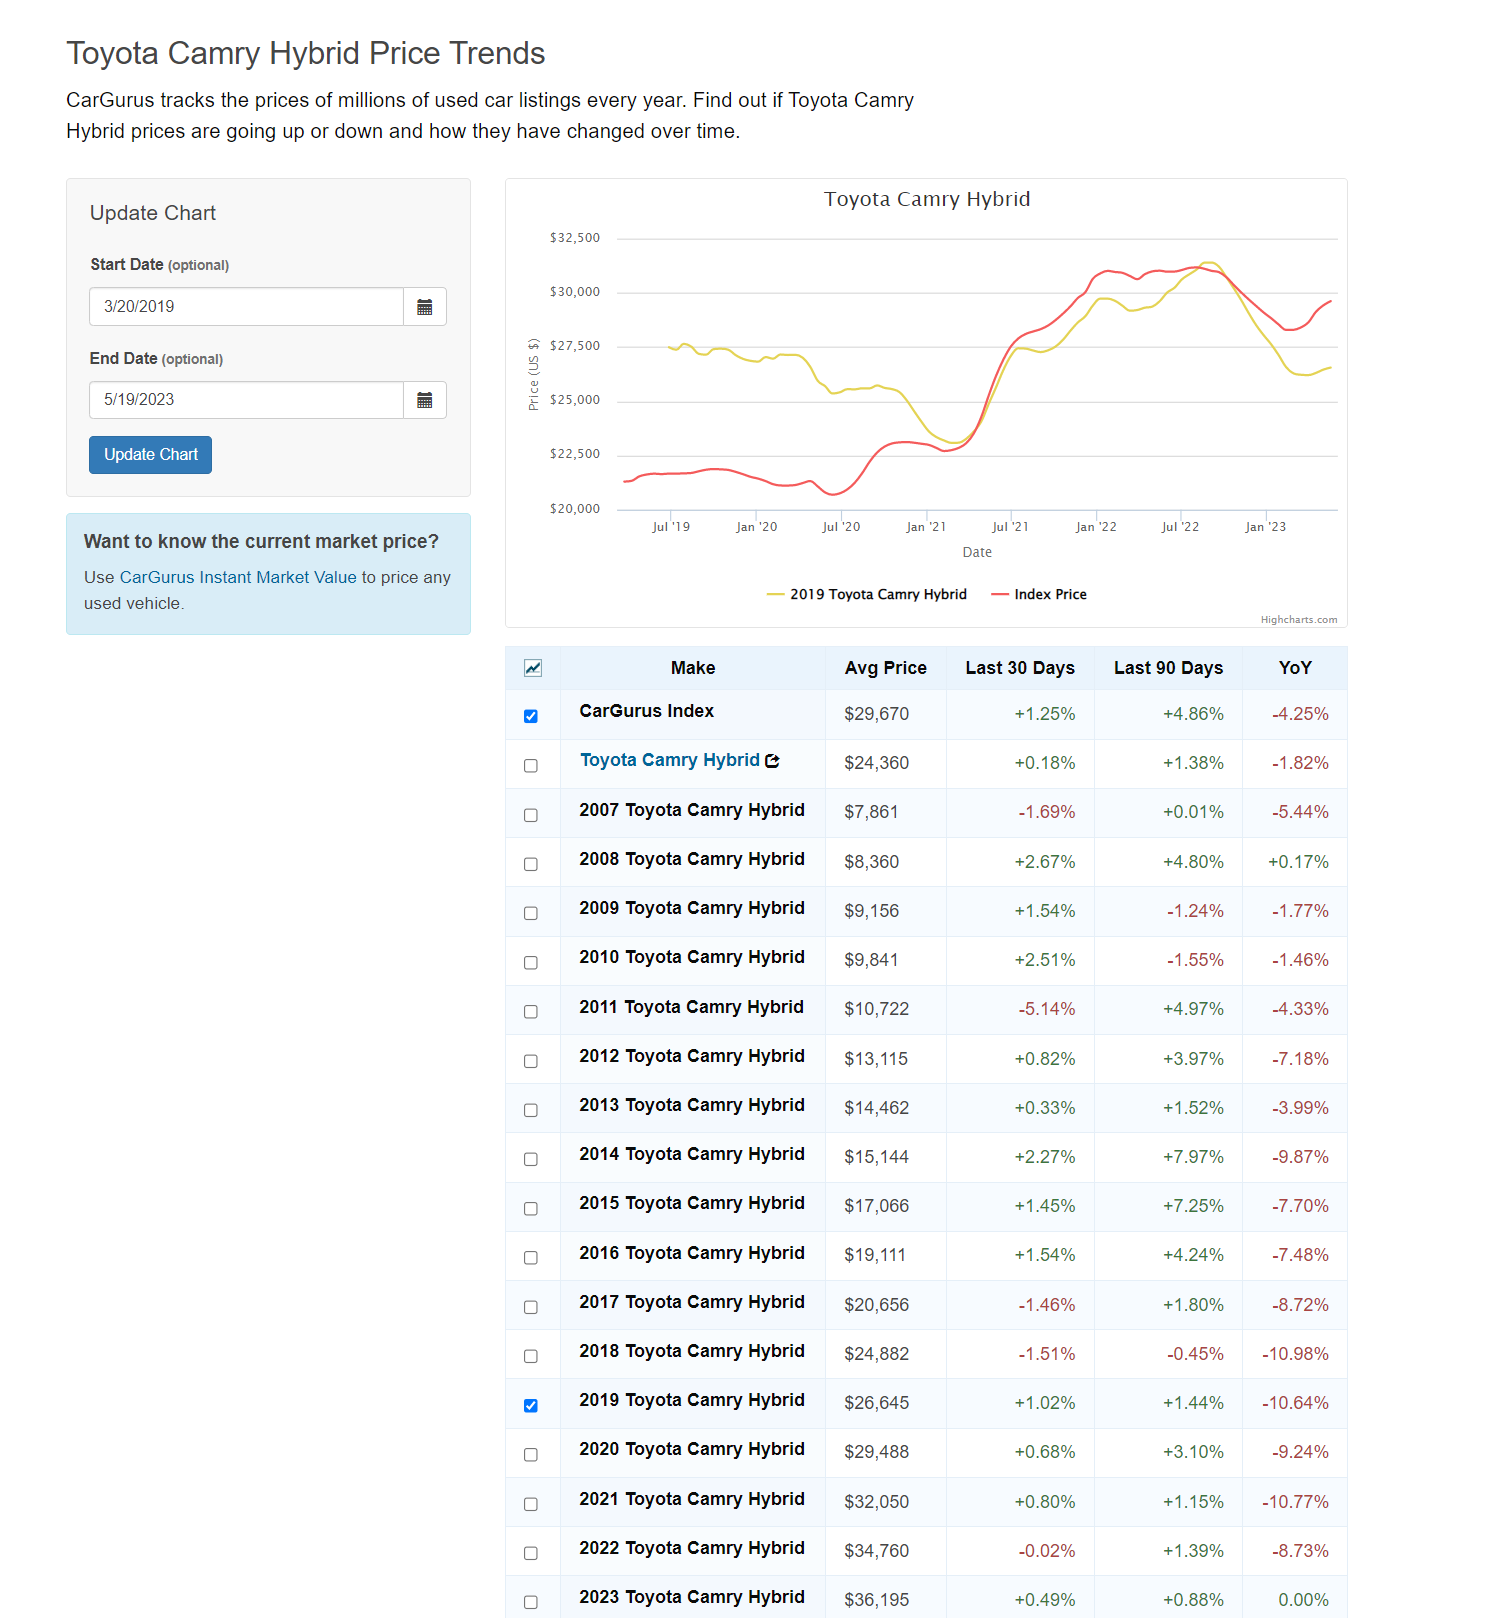Click the 0.00% YoY value
The image size is (1507, 1618).
[x=1304, y=1600]
